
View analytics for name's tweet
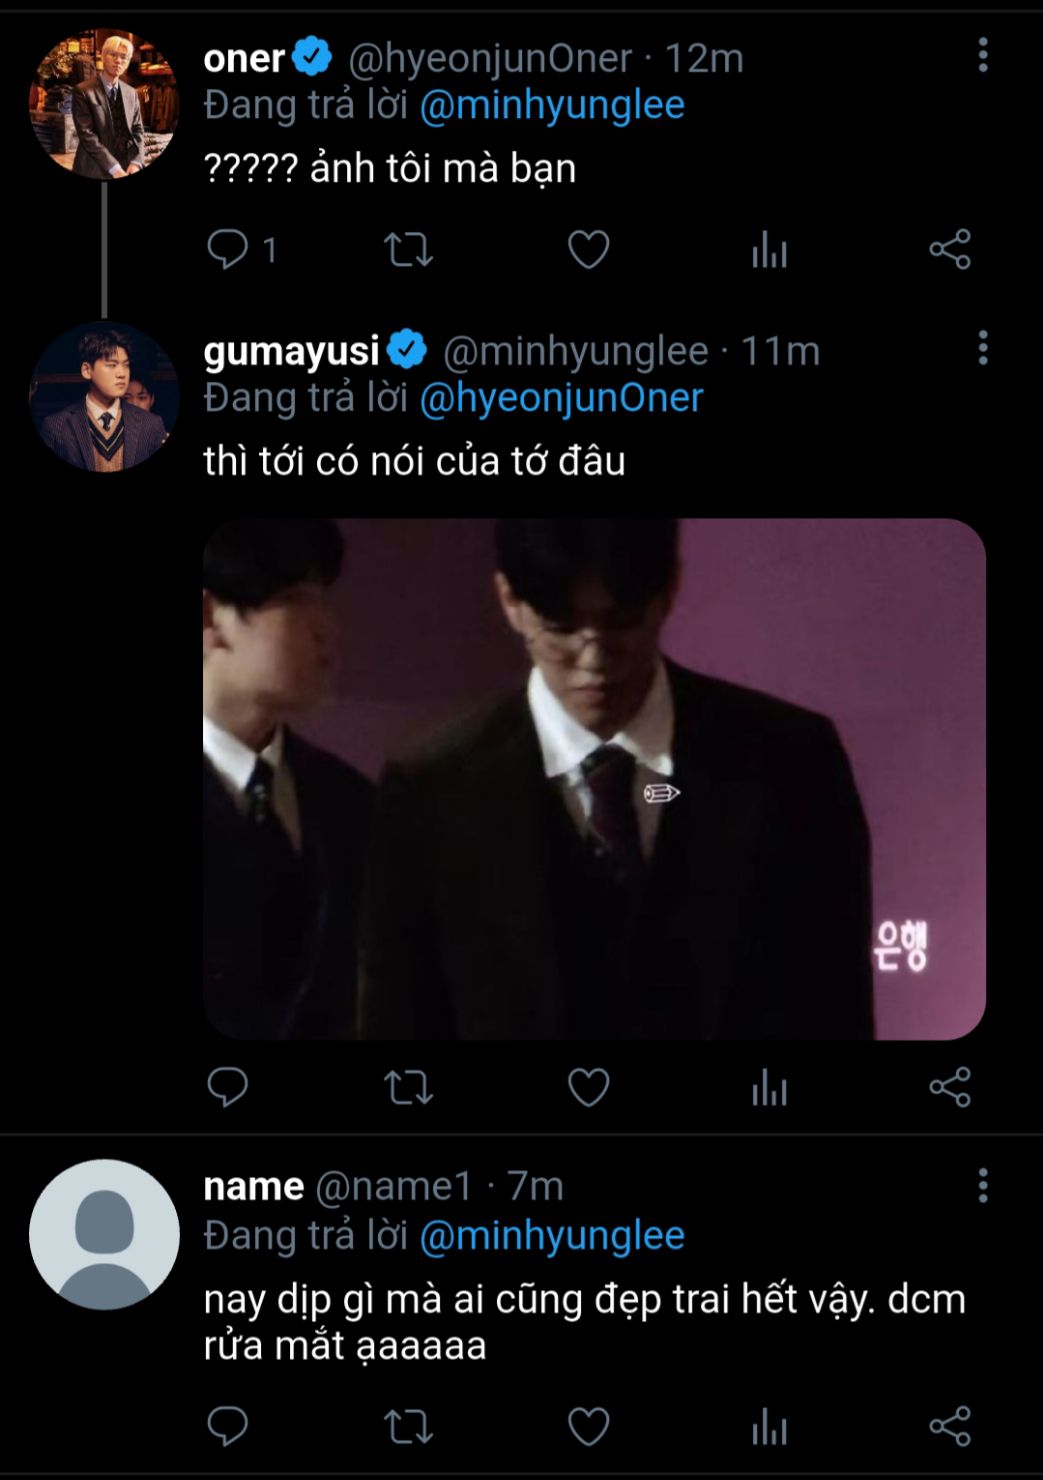tap(769, 1426)
